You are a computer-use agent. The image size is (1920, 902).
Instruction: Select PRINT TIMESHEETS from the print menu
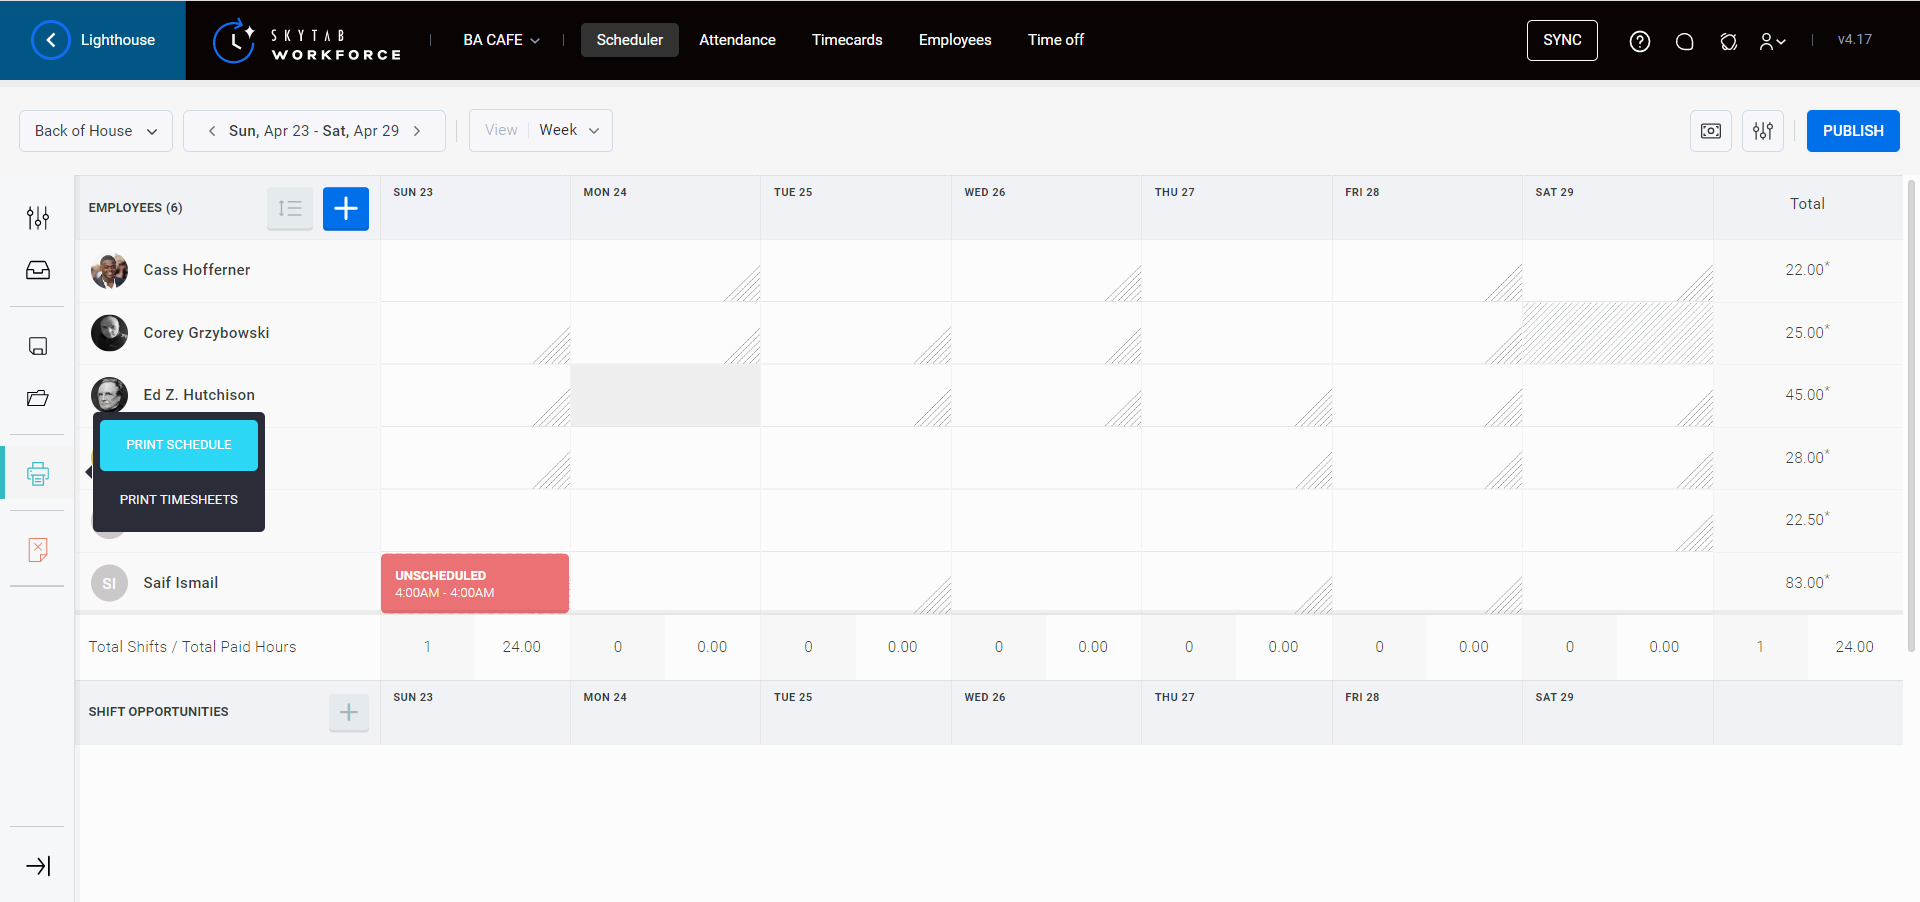(x=178, y=499)
